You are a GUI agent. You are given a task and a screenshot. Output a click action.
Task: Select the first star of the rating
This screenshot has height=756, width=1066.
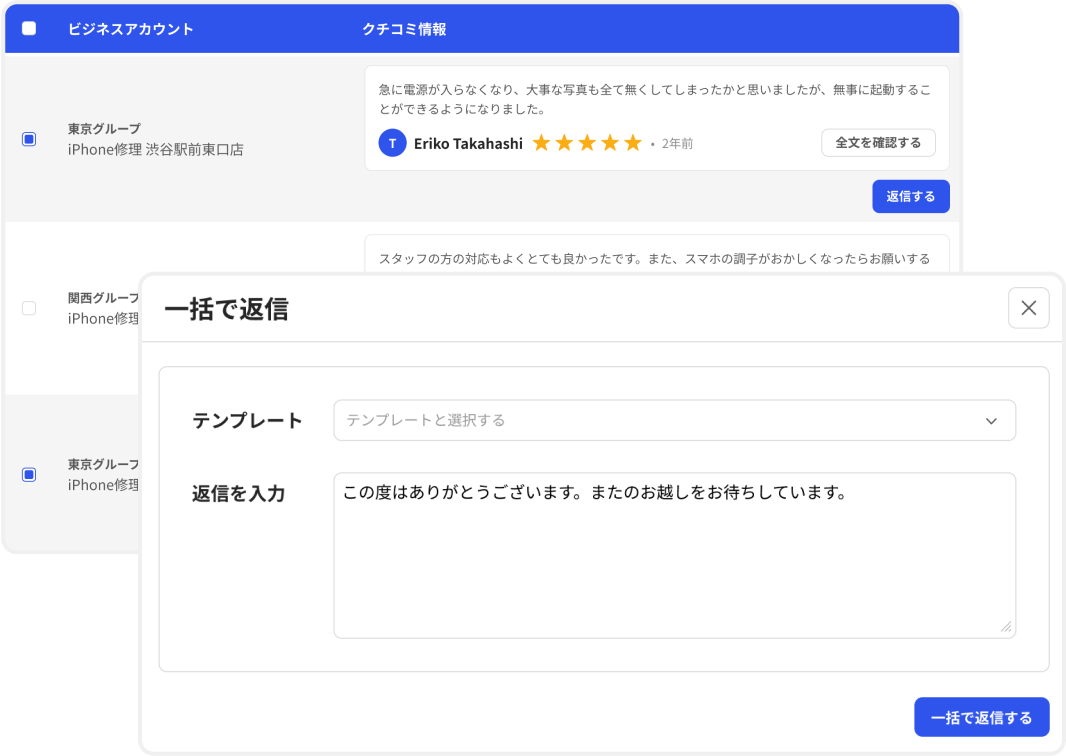pyautogui.click(x=541, y=143)
